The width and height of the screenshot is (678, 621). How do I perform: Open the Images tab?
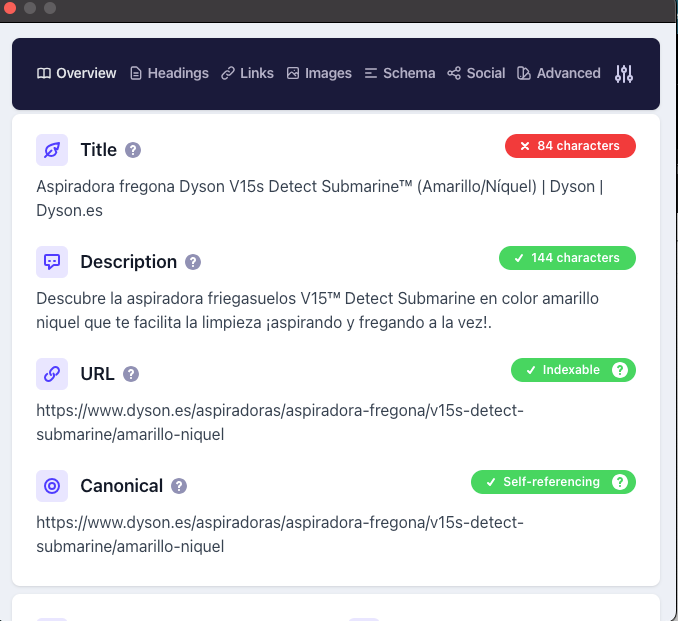tap(319, 73)
